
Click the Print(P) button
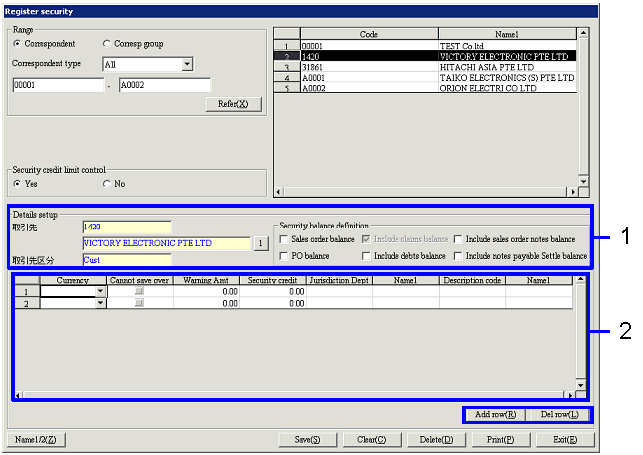click(495, 439)
